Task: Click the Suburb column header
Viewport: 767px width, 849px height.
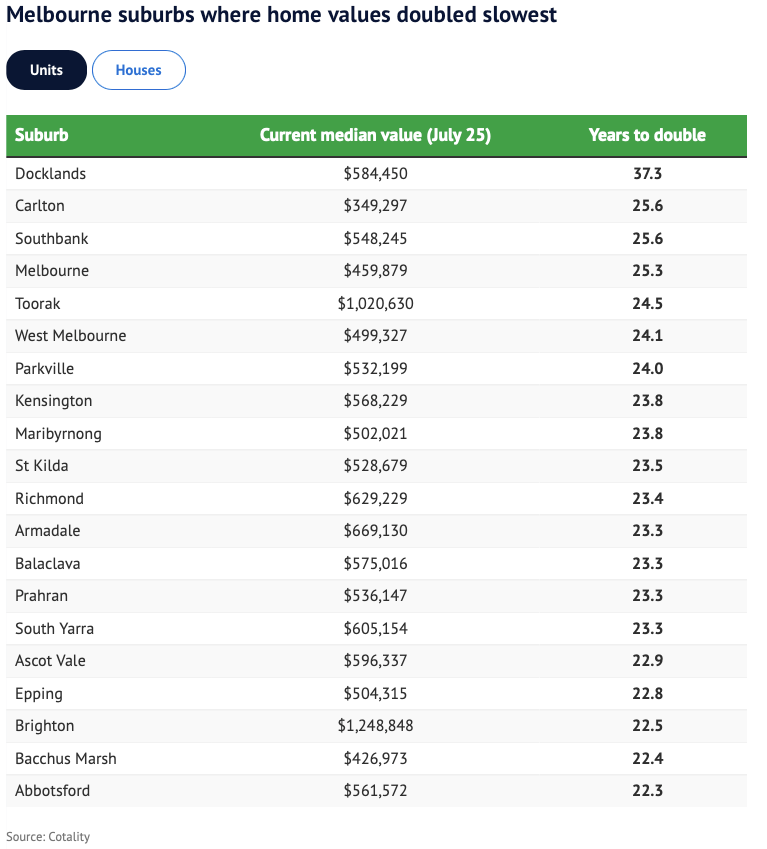Action: 42,135
